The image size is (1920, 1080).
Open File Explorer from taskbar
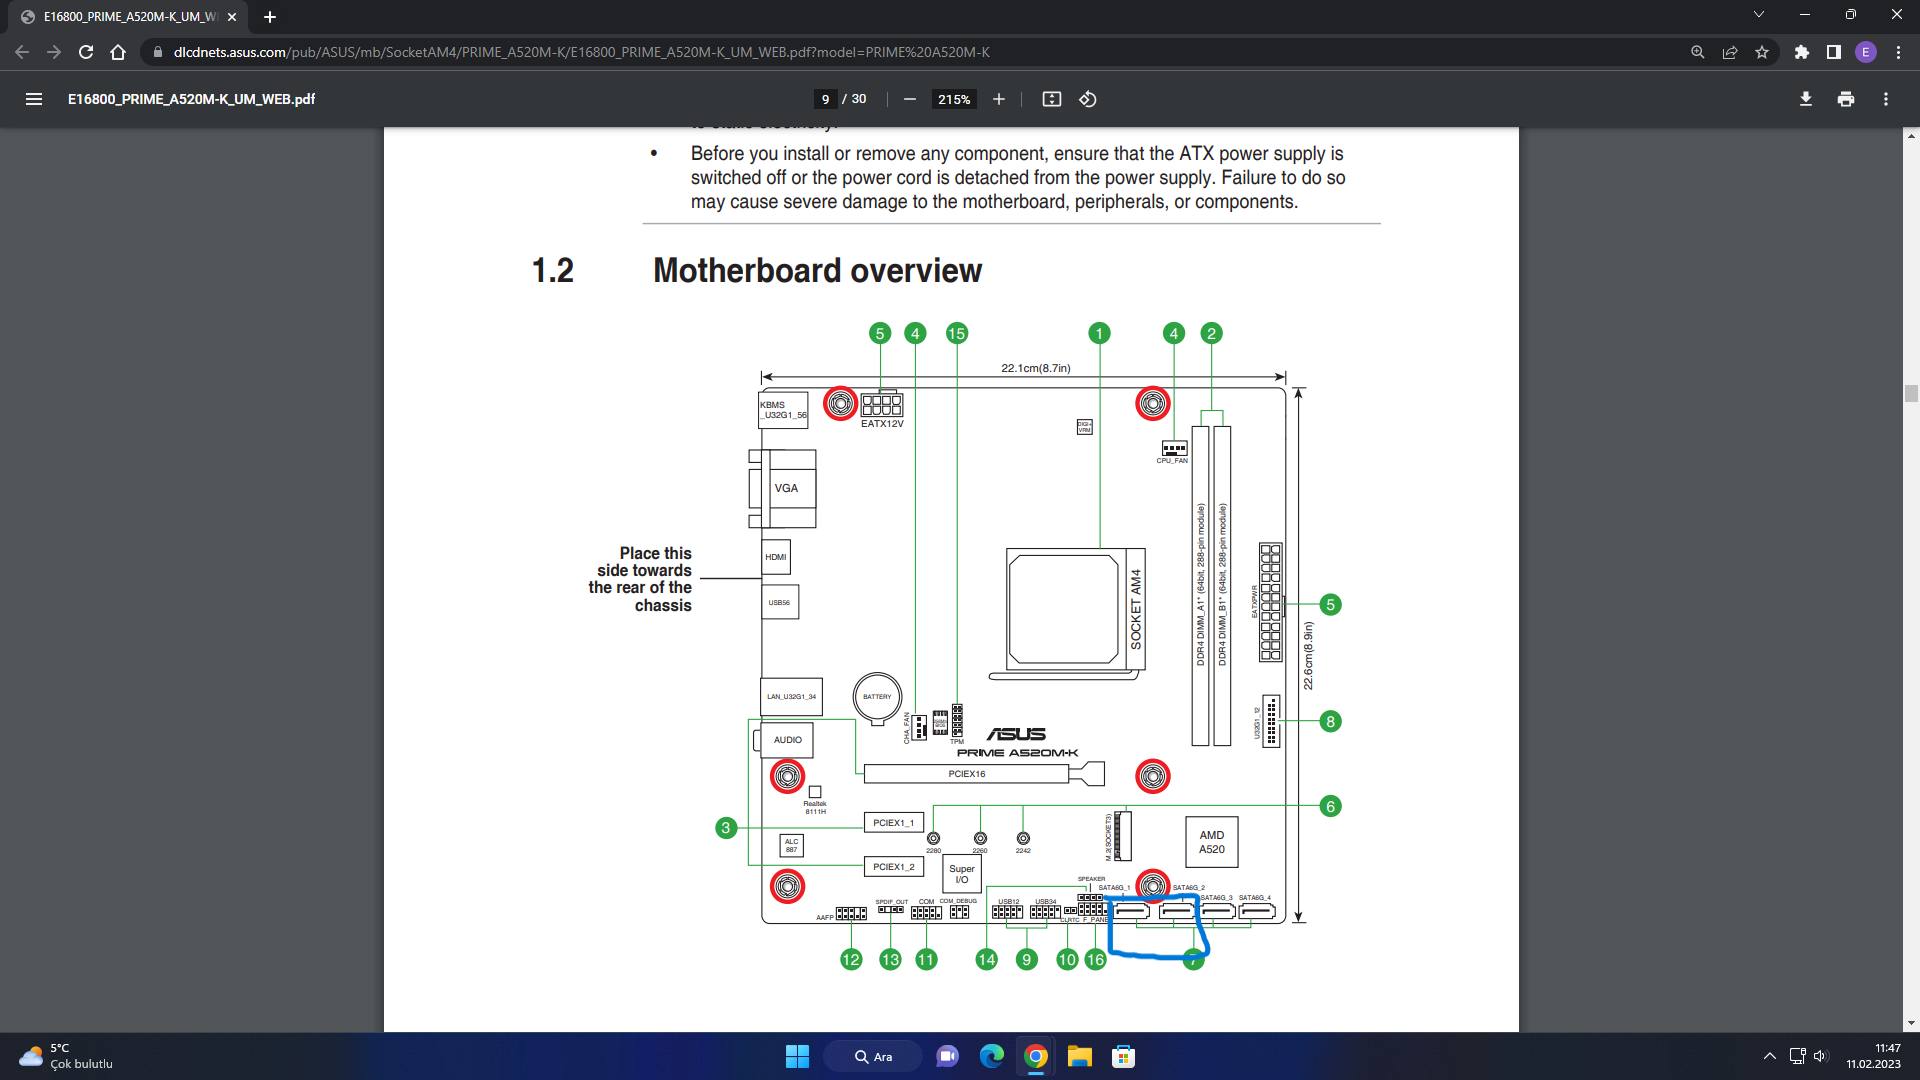click(1079, 1057)
